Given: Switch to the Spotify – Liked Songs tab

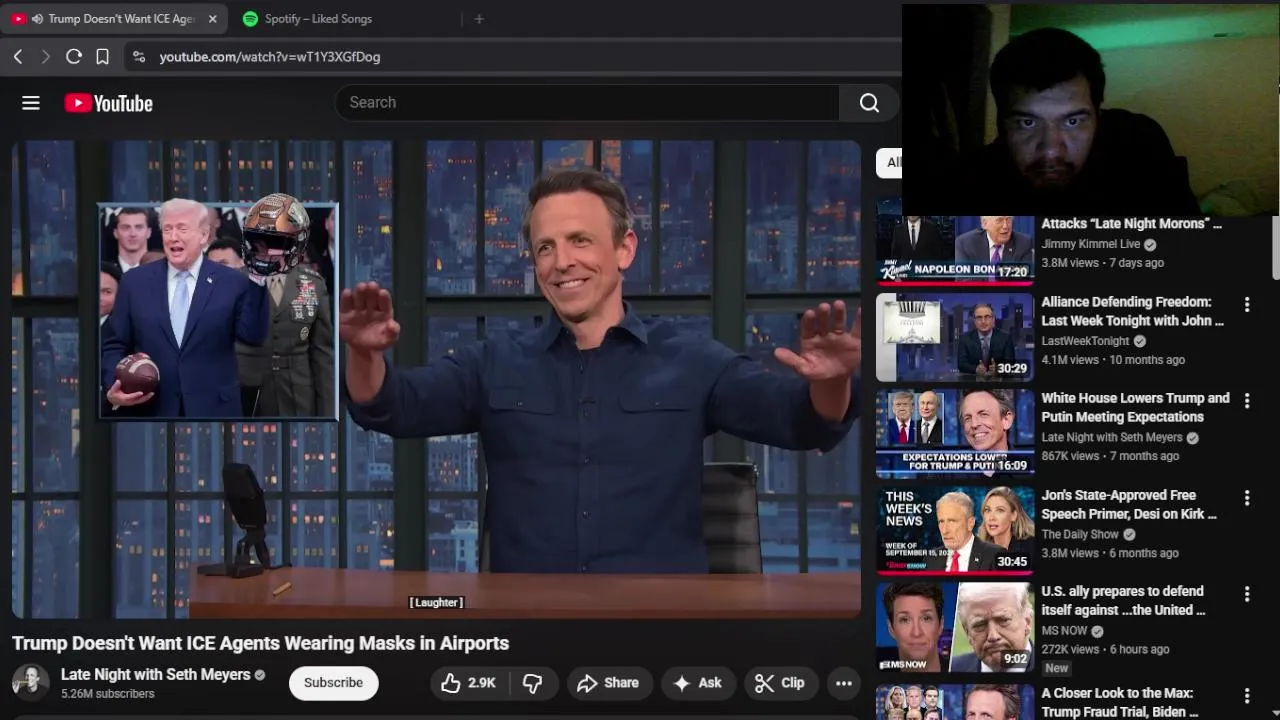Looking at the screenshot, I should click(318, 19).
